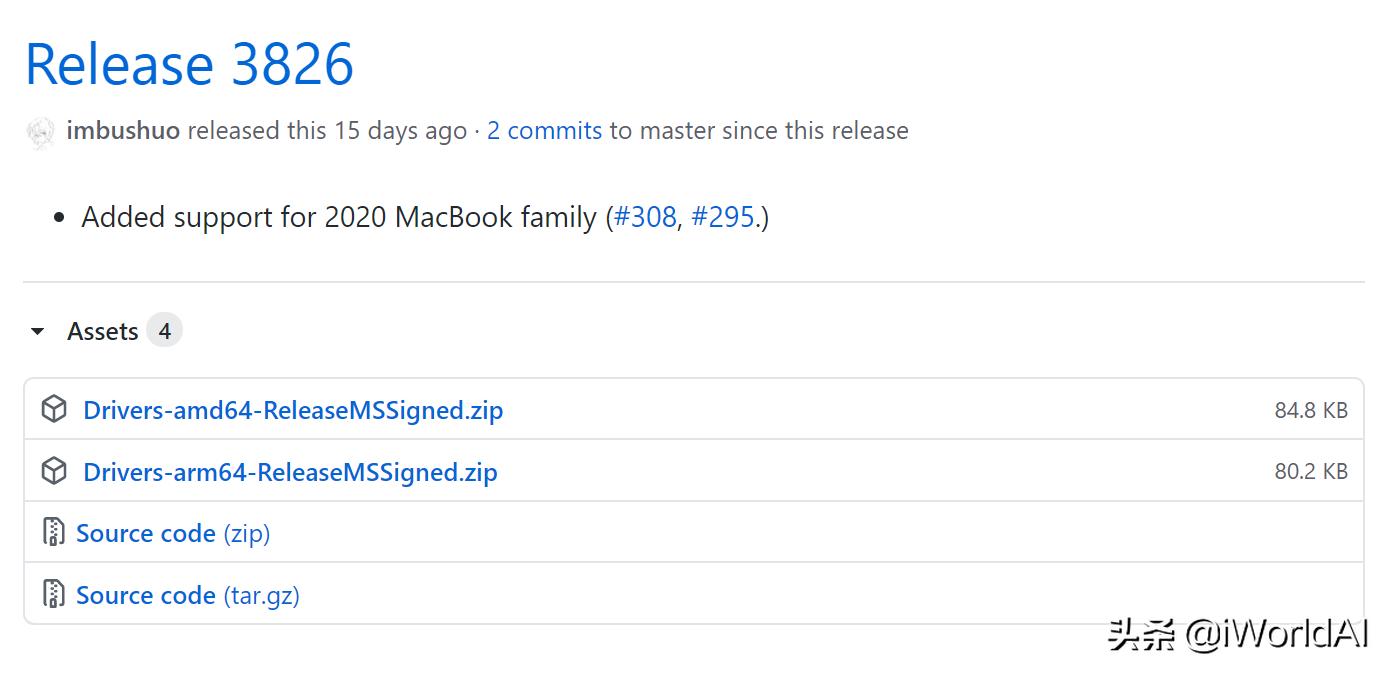
Task: Click the package icon beside Drivers-amd64 file
Action: (54, 409)
